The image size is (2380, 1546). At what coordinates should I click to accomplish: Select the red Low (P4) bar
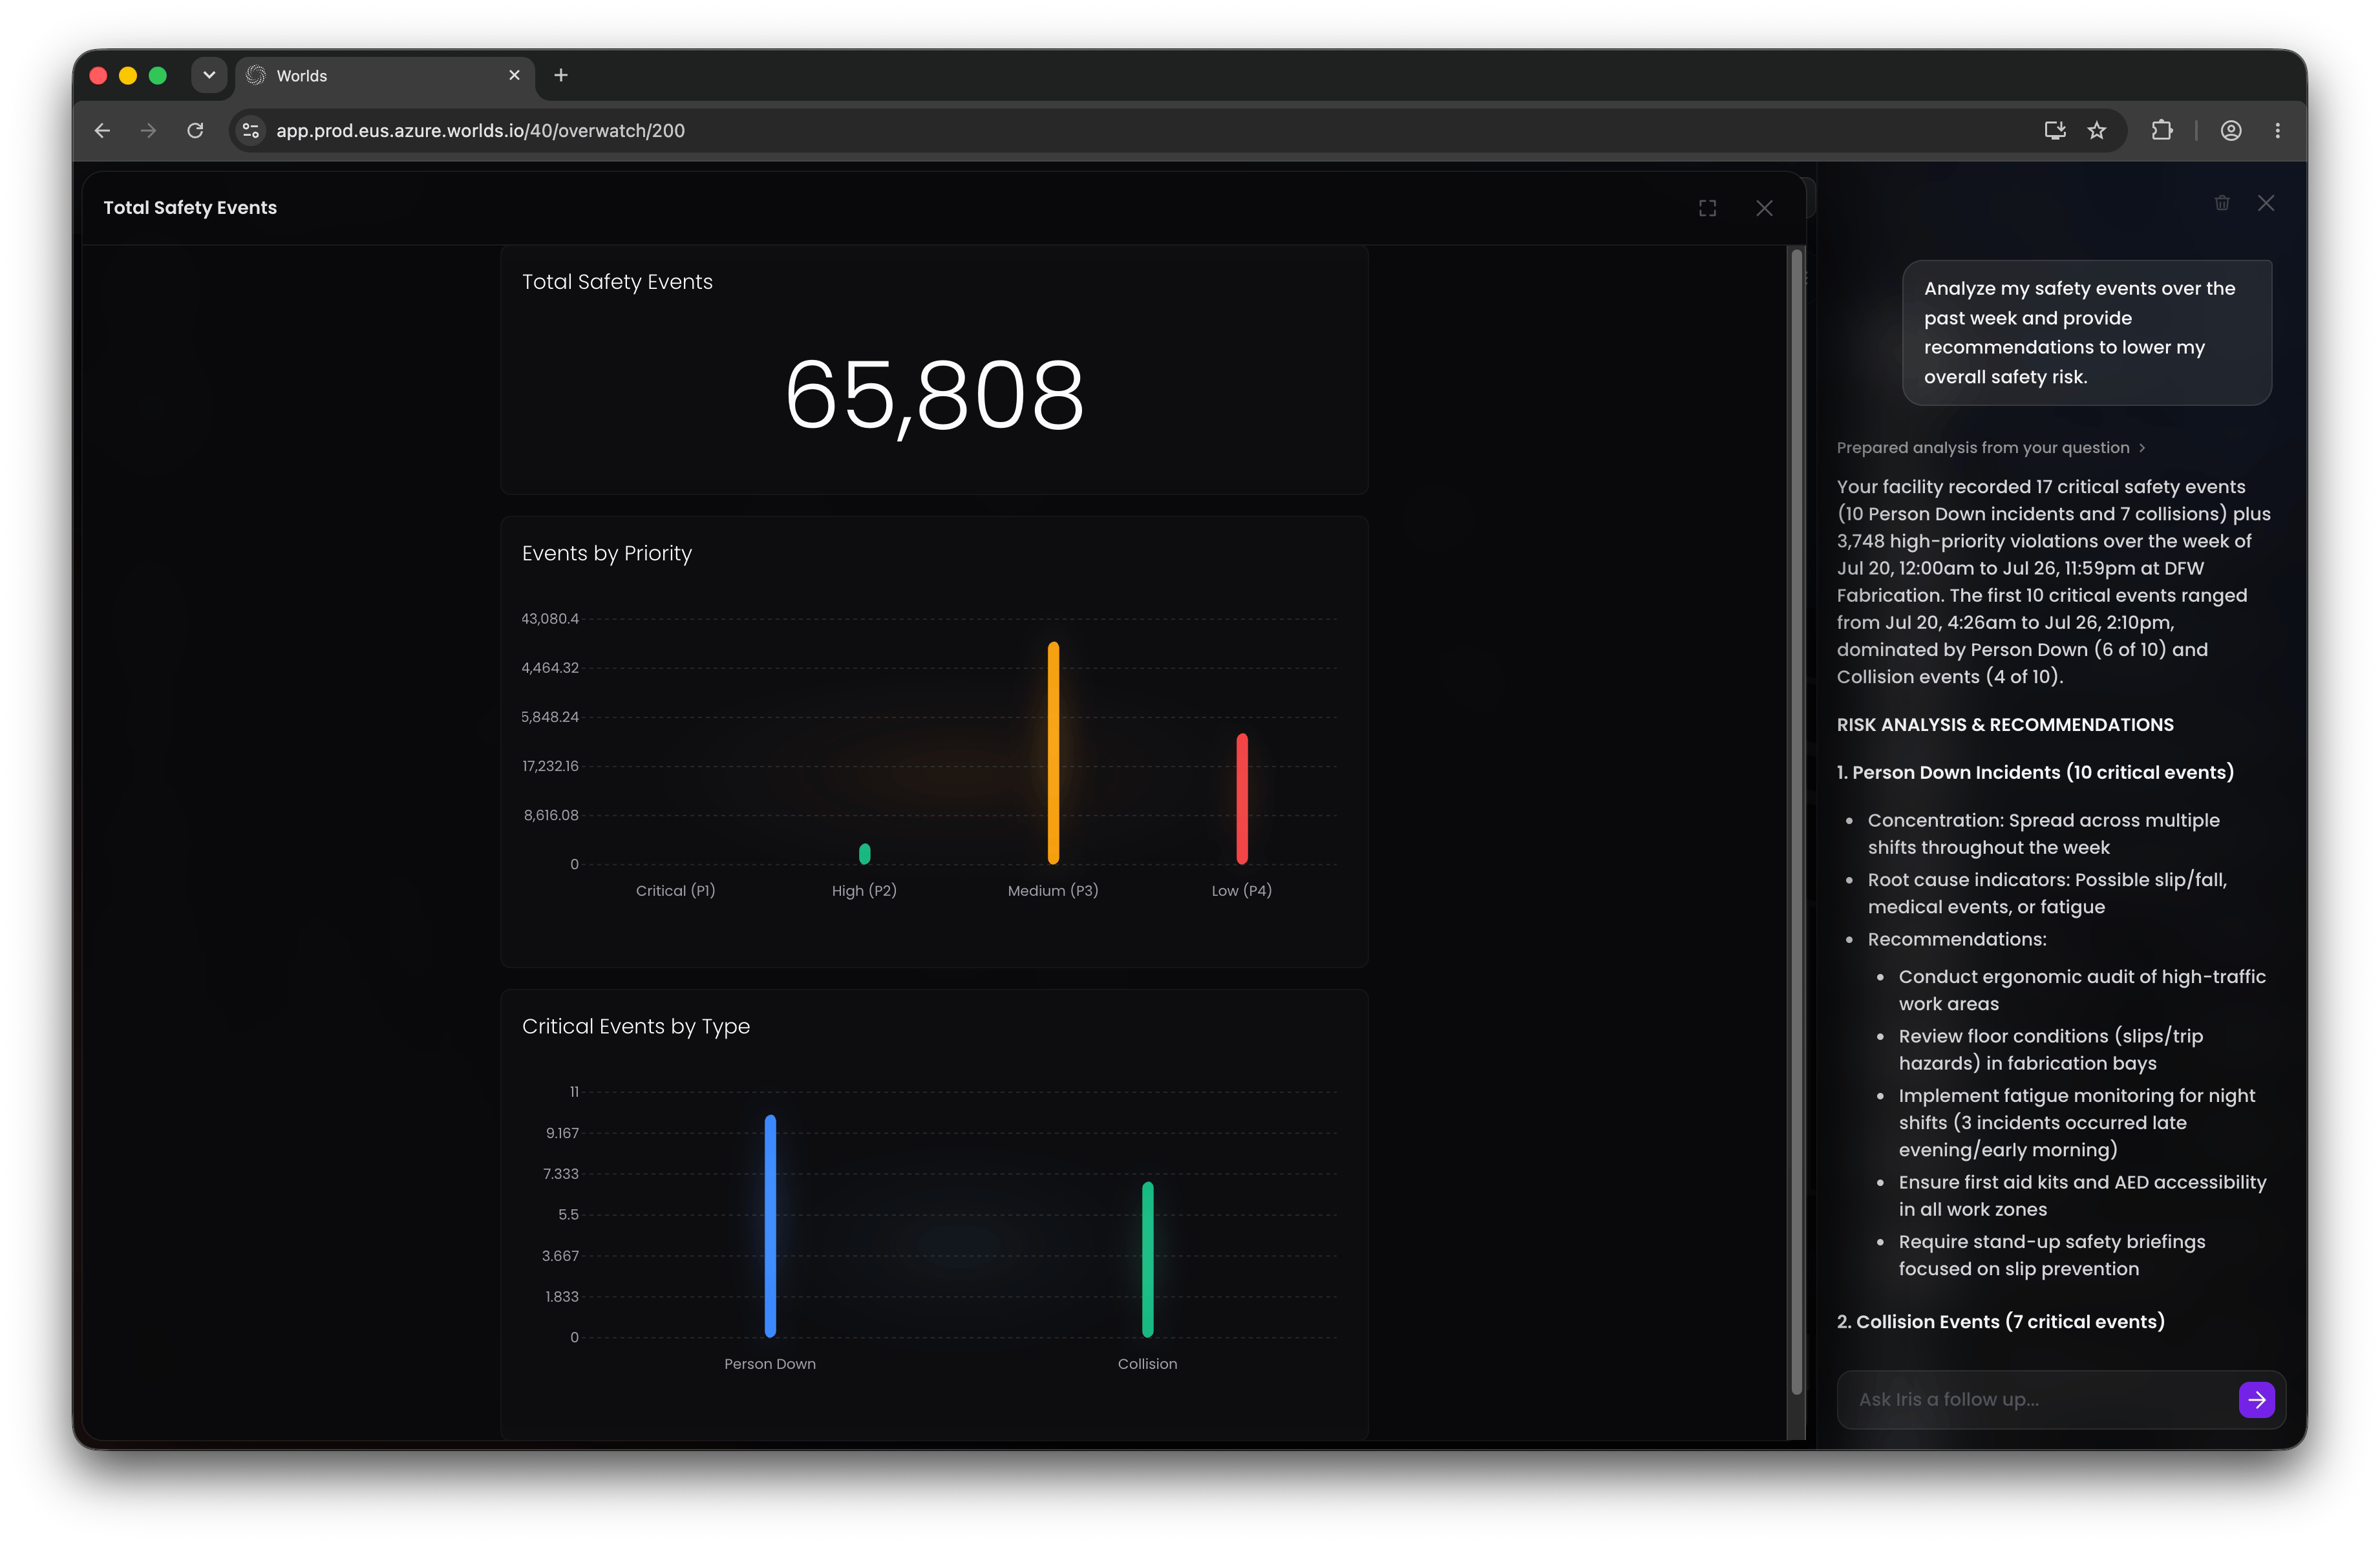1242,799
